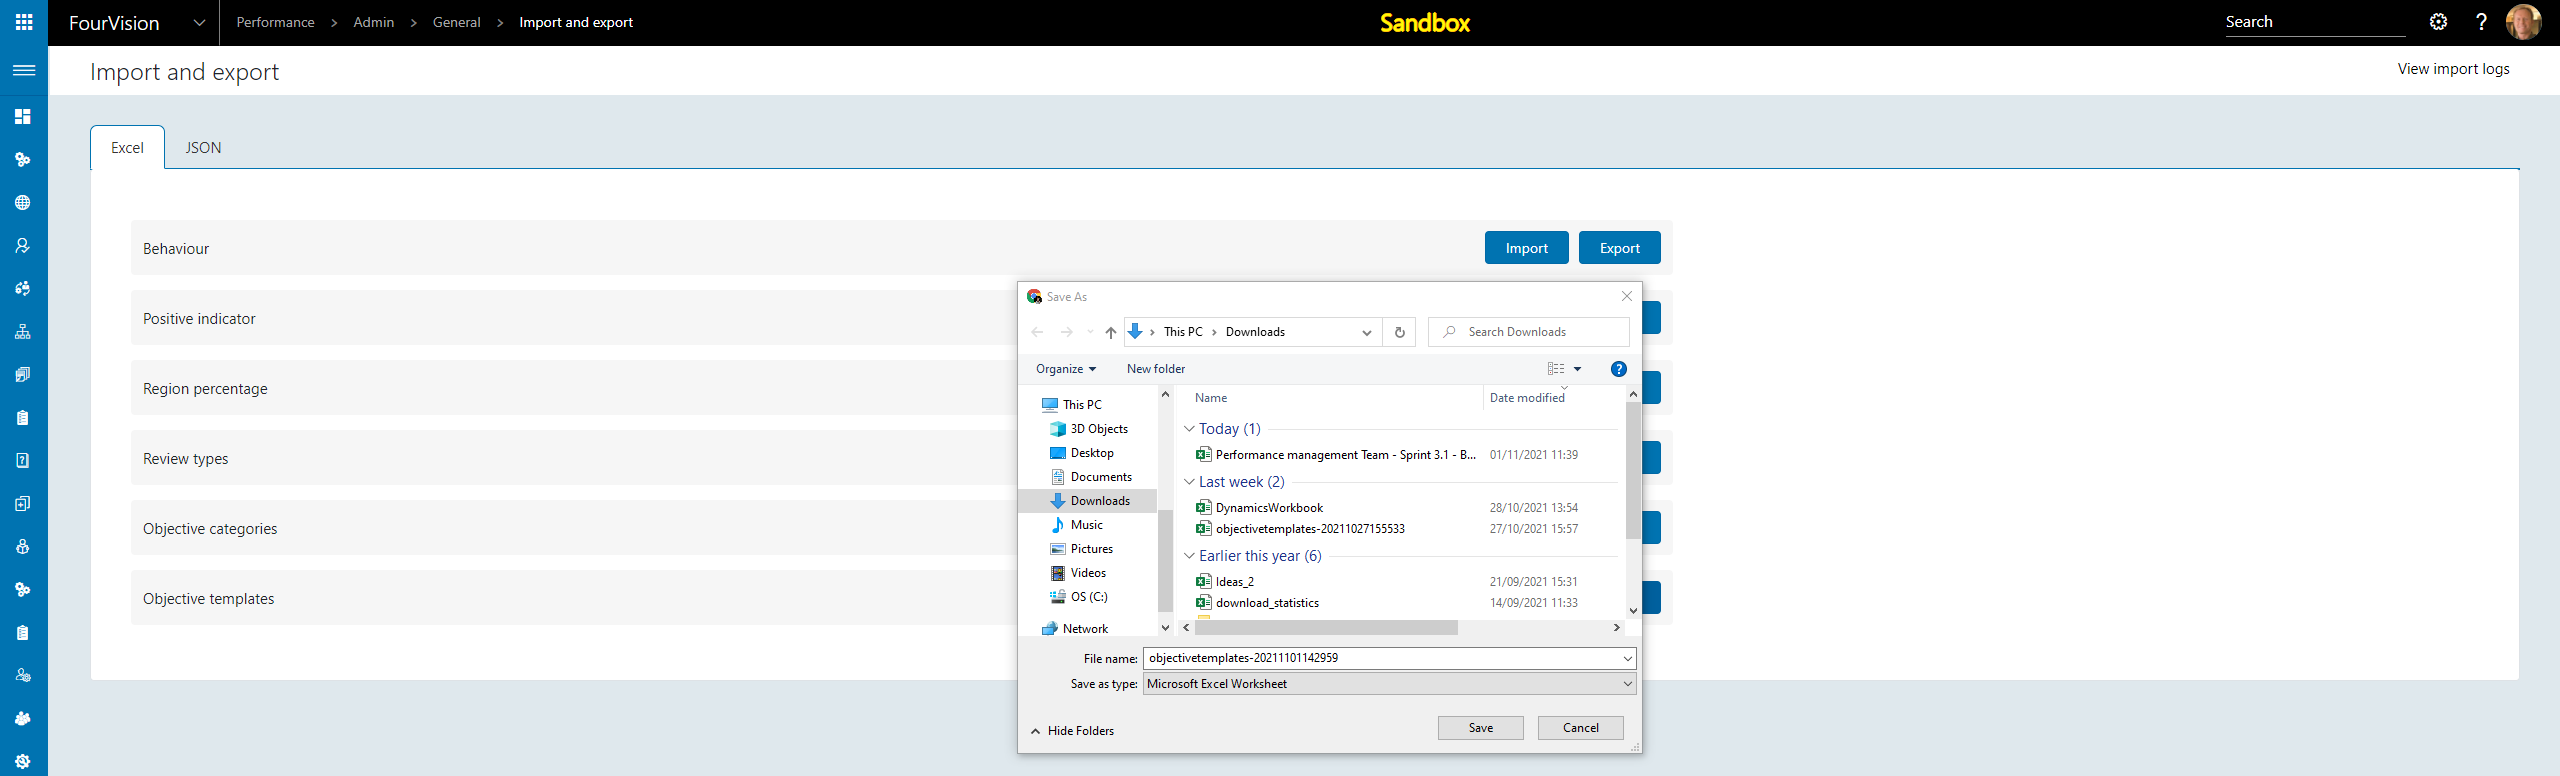This screenshot has height=776, width=2560.
Task: Collapse the Today (1) group
Action: (x=1190, y=429)
